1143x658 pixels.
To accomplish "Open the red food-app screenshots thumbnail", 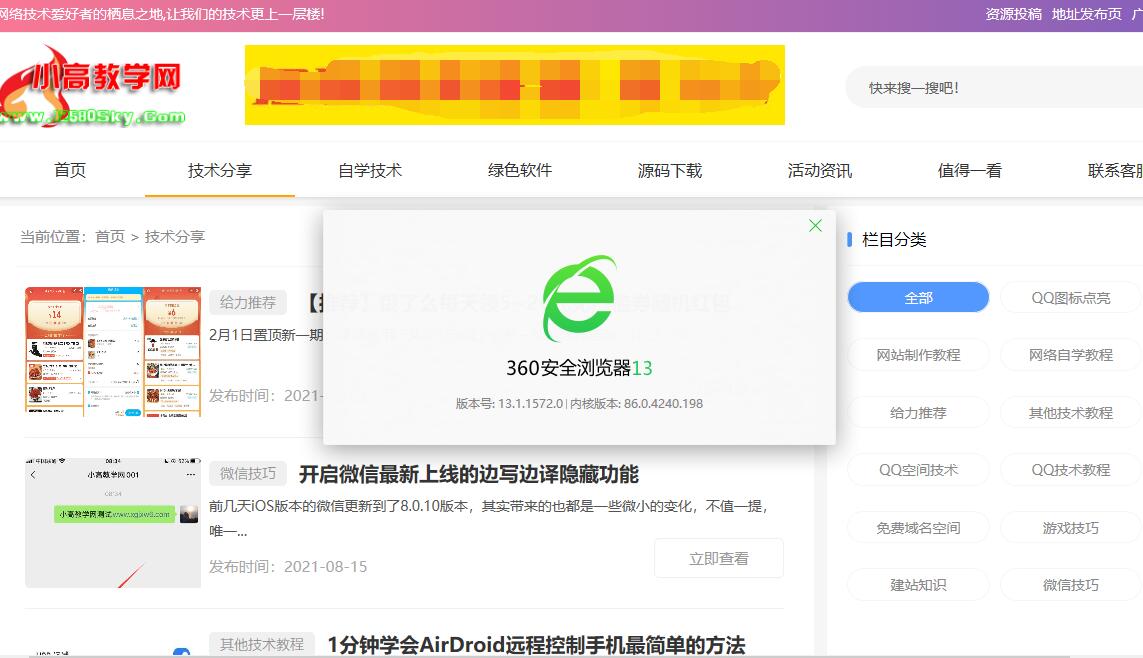I will [x=113, y=352].
